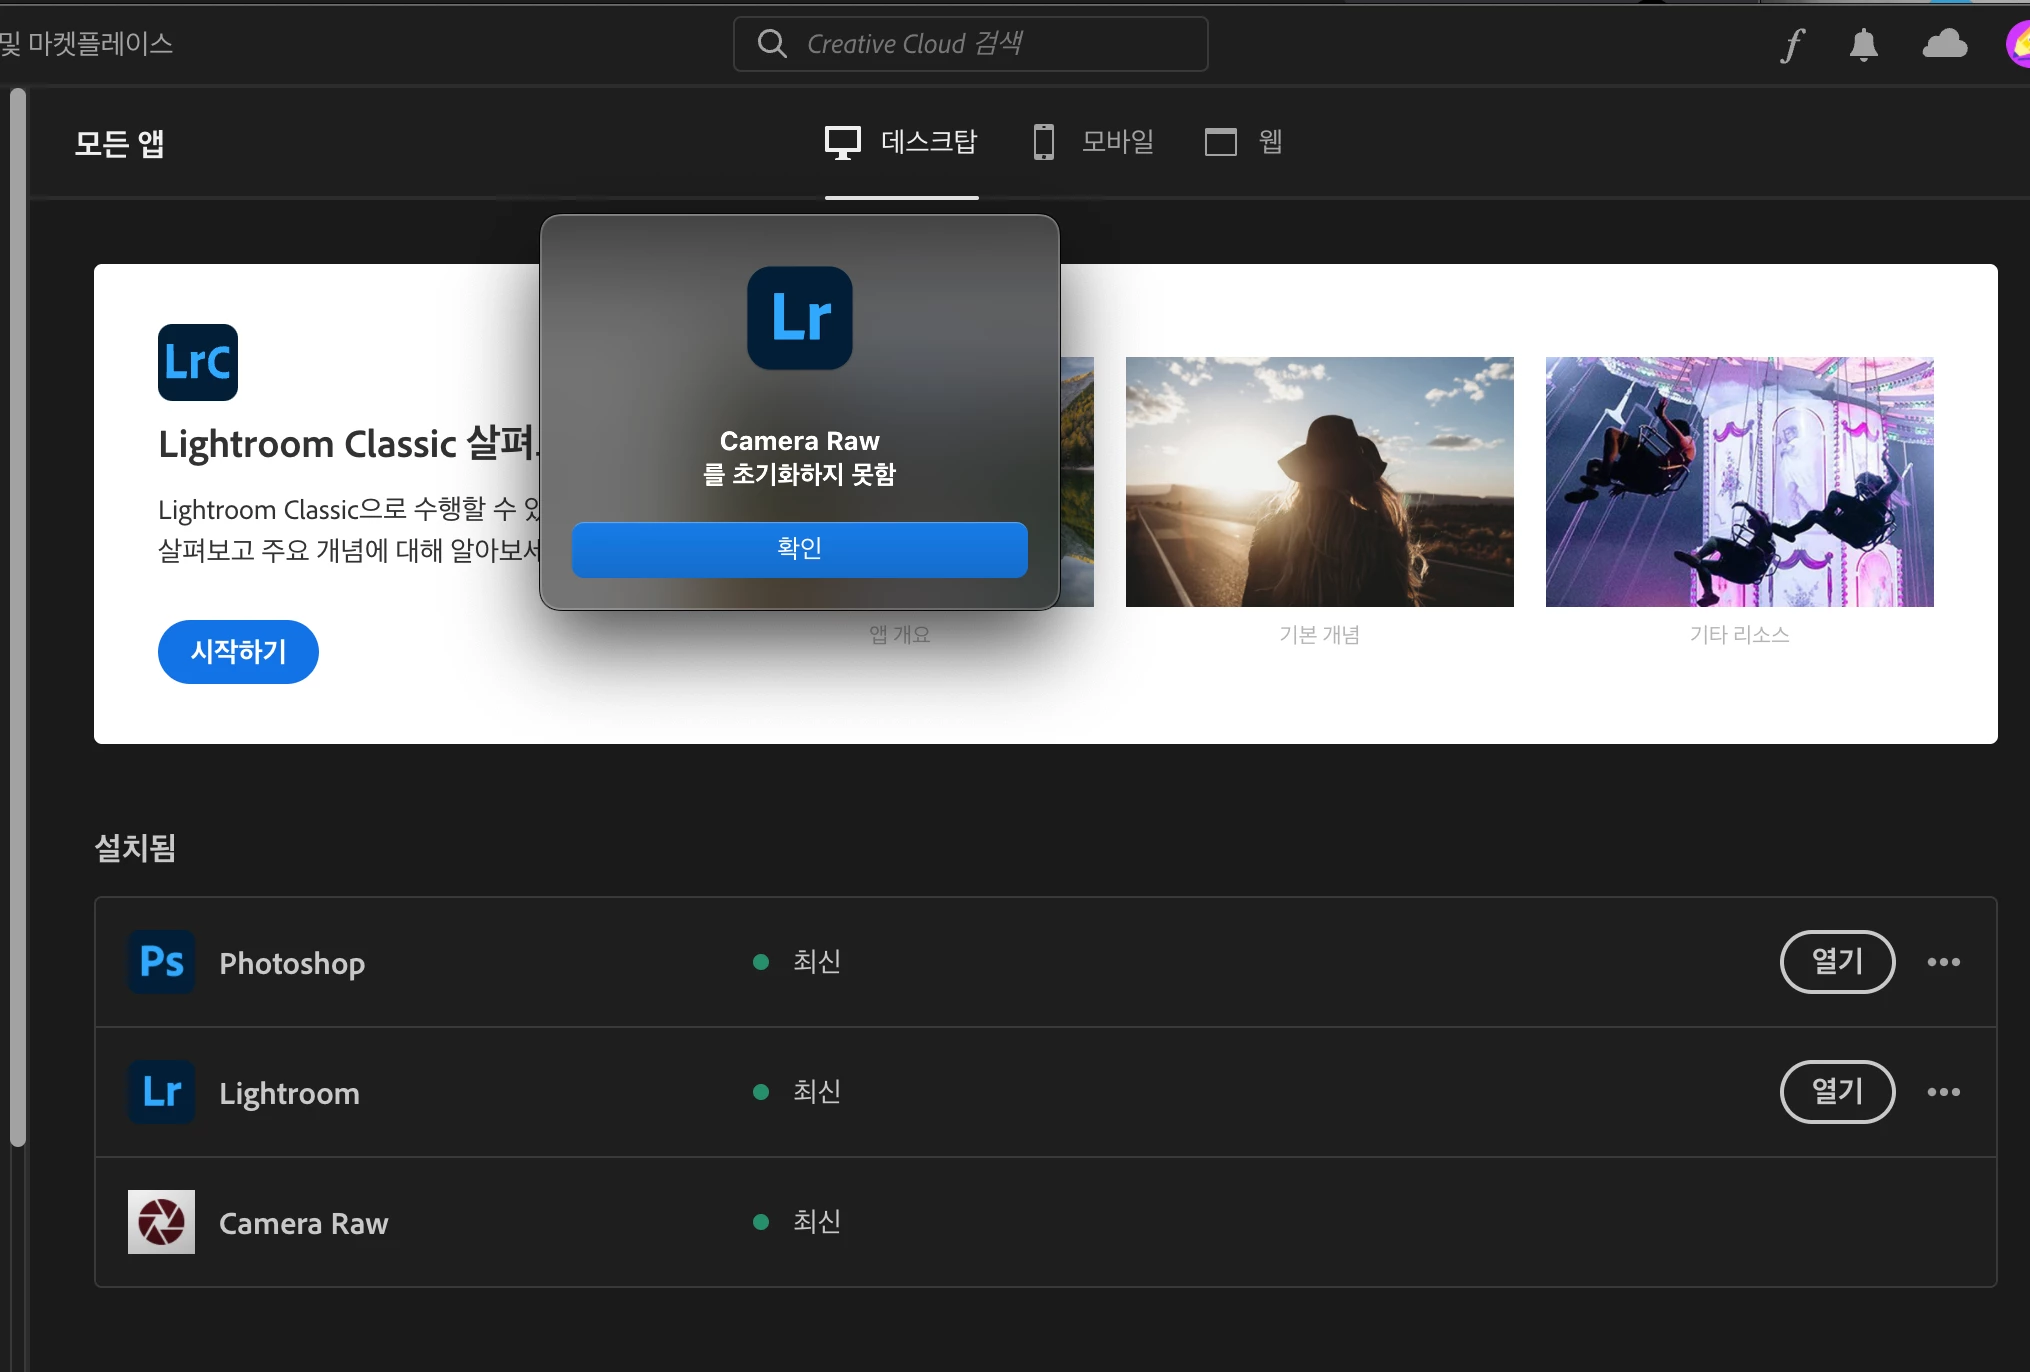The width and height of the screenshot is (2030, 1372).
Task: Click the Lightroom Classic LrC icon
Action: click(x=198, y=362)
